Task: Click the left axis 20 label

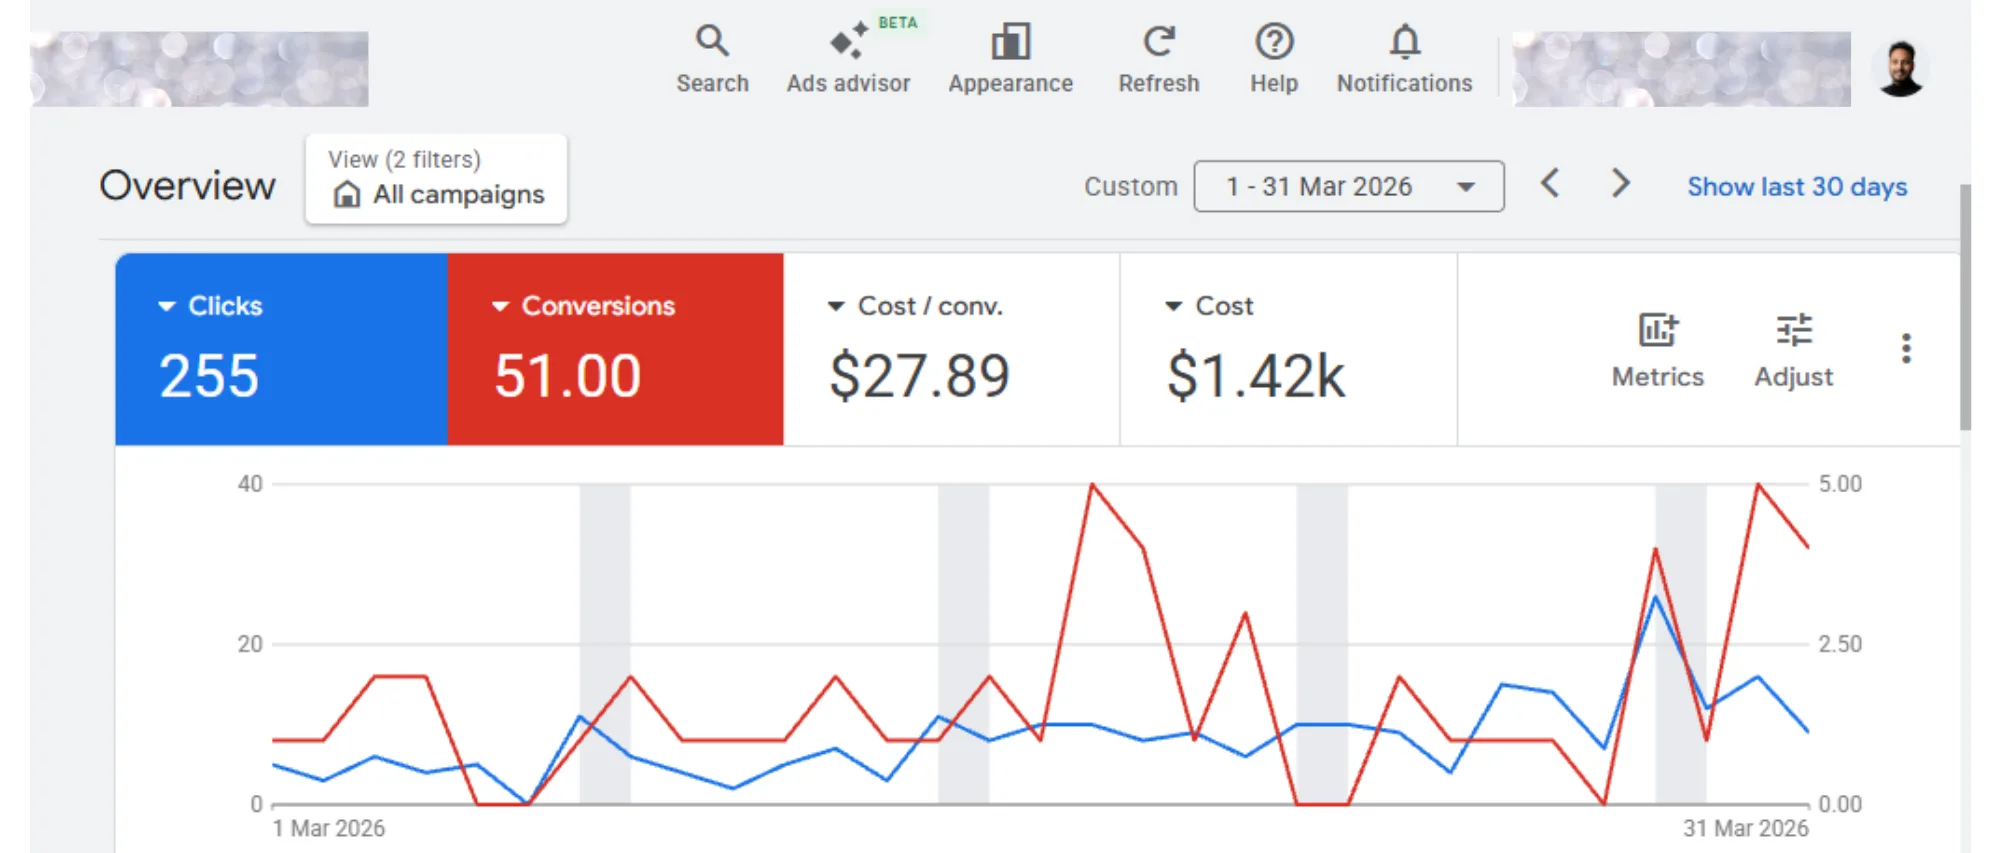Action: click(250, 644)
